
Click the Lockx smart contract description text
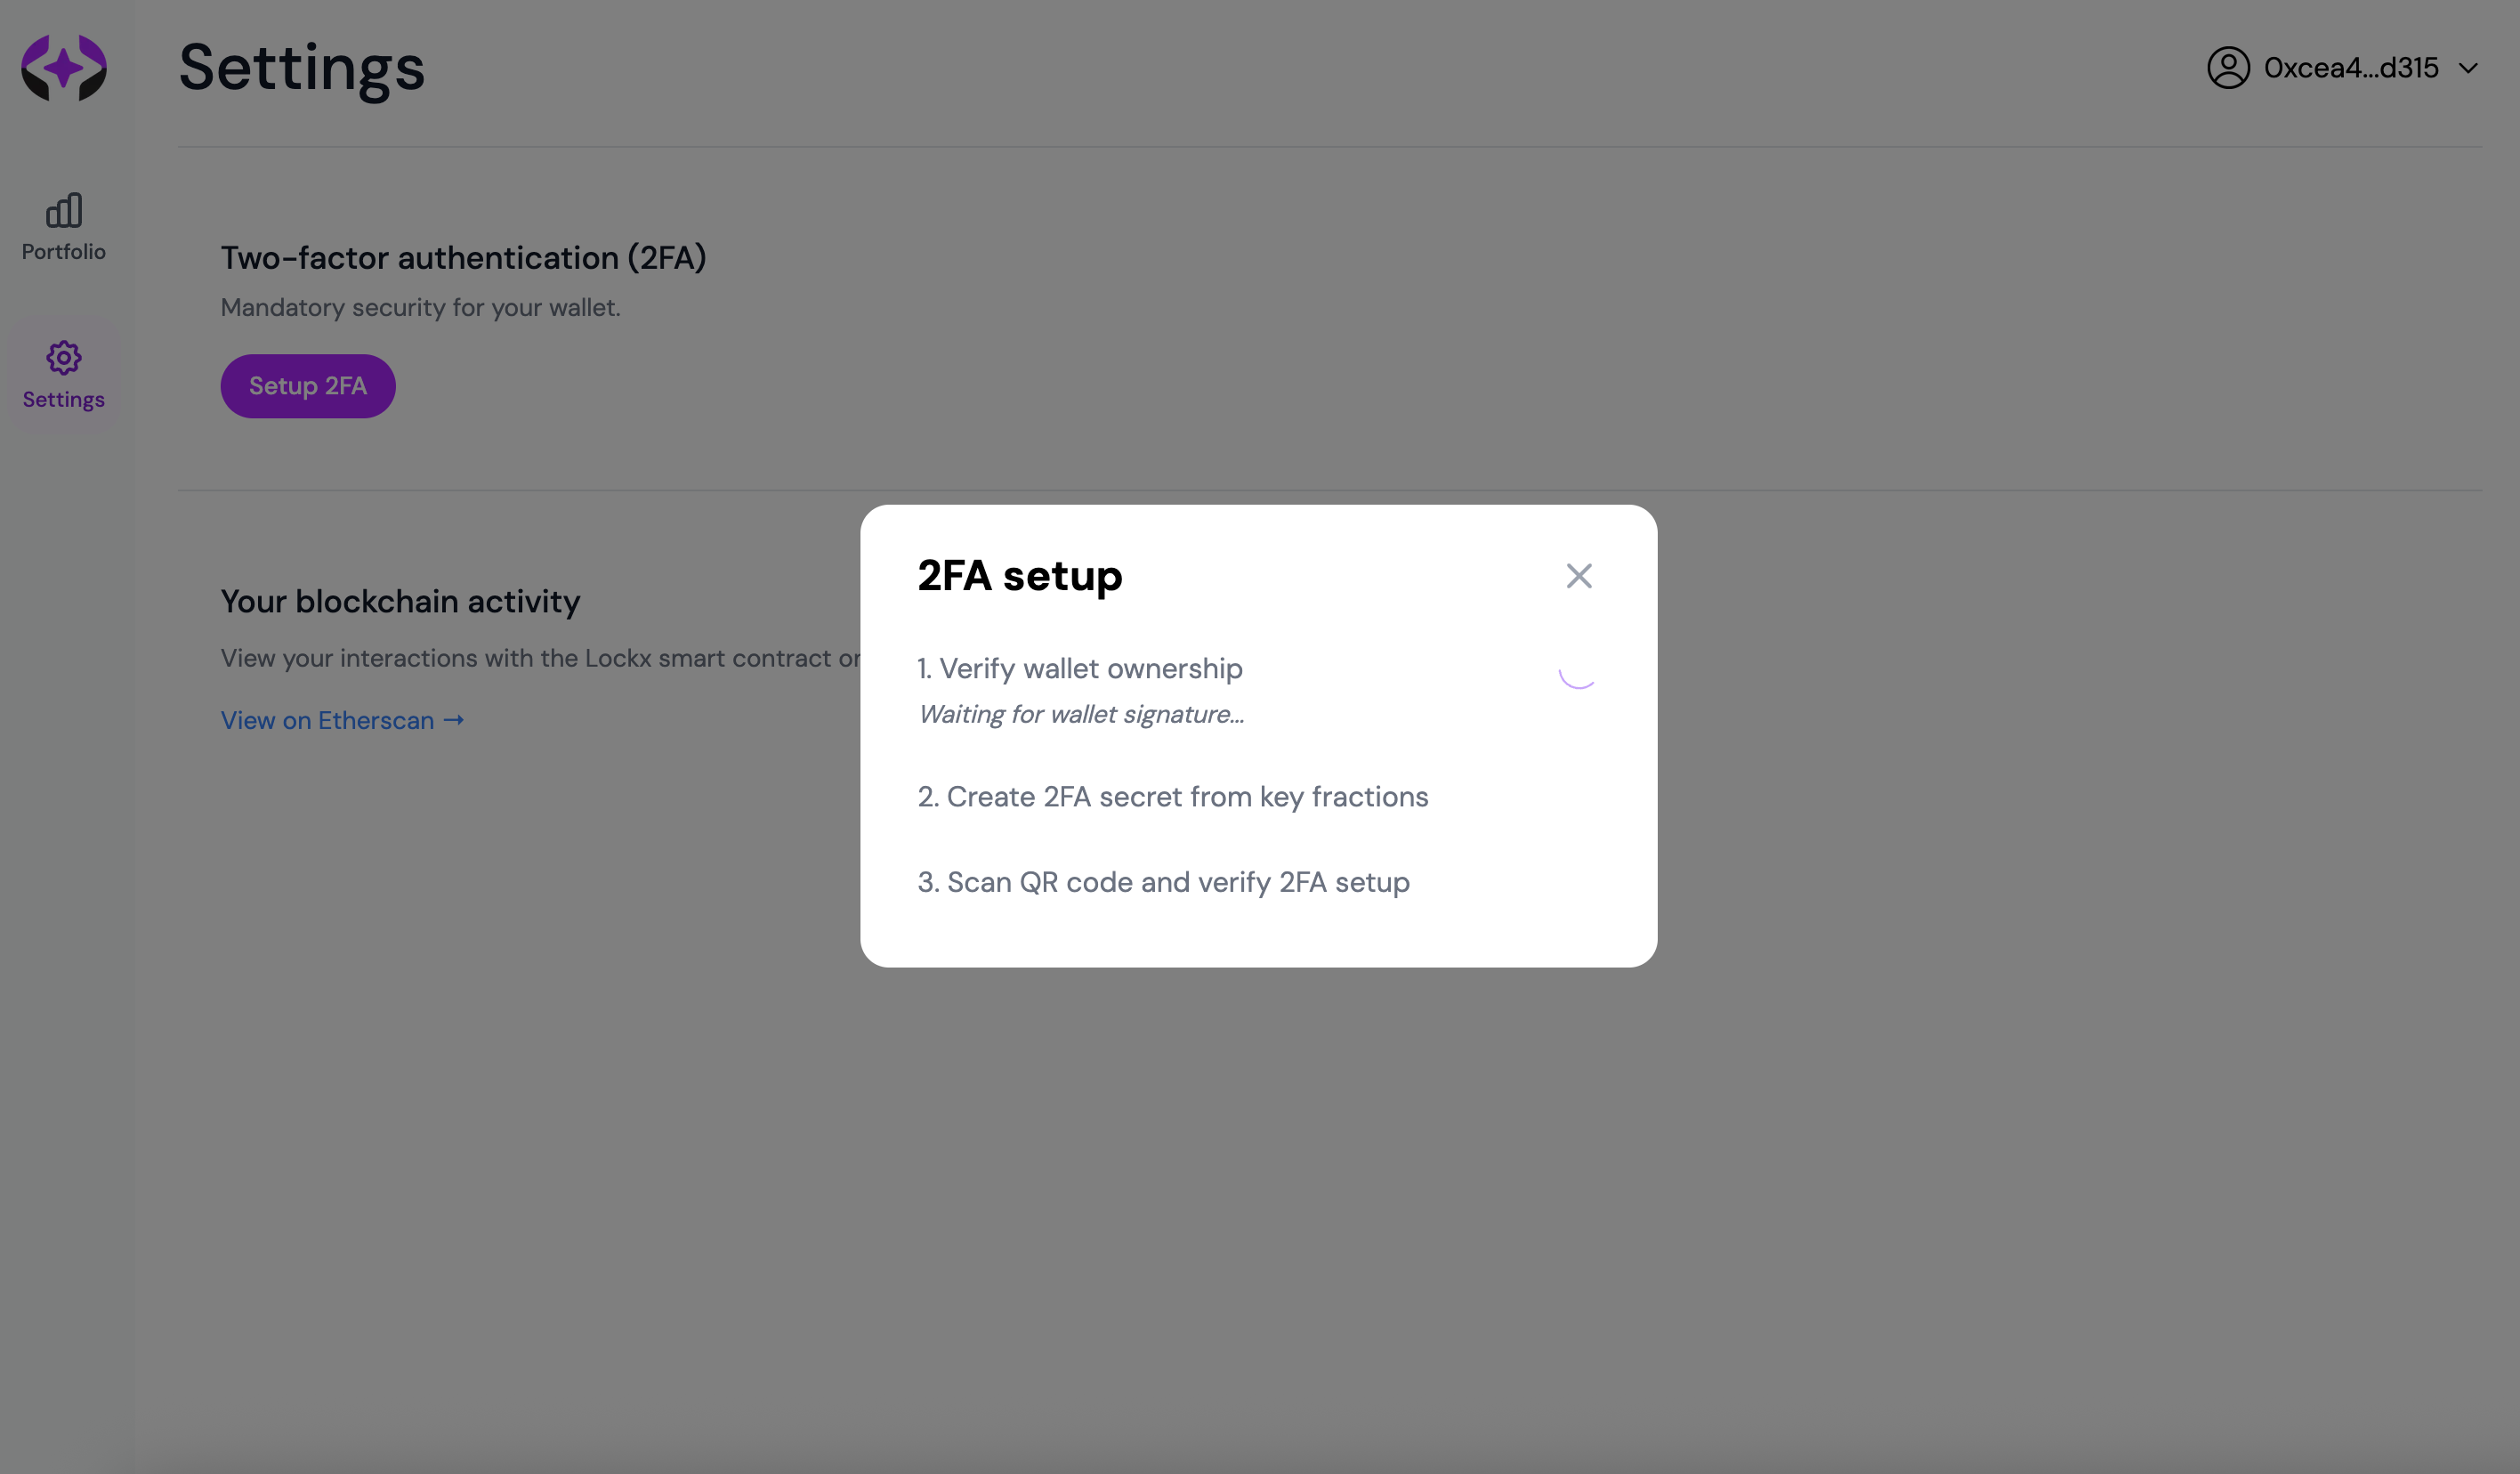coord(540,658)
